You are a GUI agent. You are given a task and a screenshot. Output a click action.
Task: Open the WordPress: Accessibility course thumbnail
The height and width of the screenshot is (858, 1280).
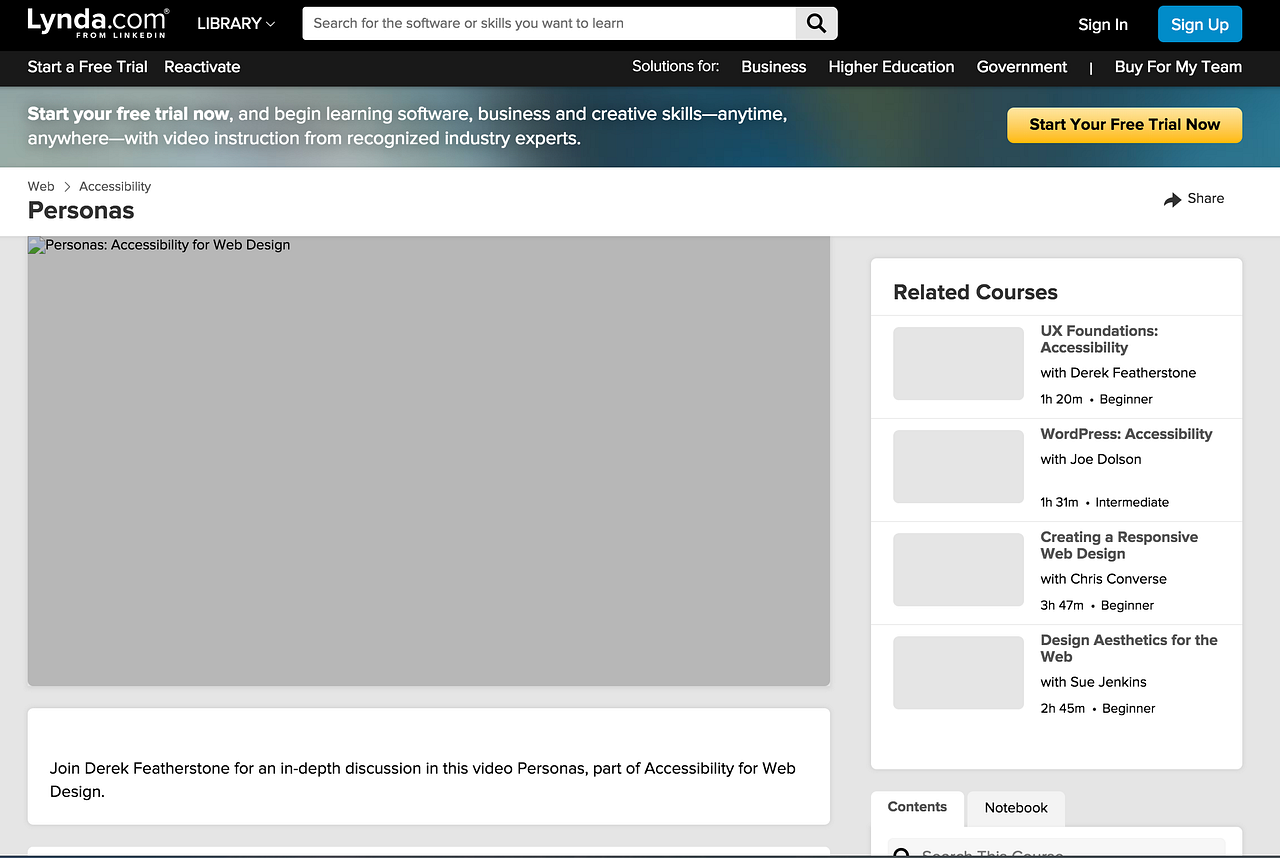[x=957, y=466]
